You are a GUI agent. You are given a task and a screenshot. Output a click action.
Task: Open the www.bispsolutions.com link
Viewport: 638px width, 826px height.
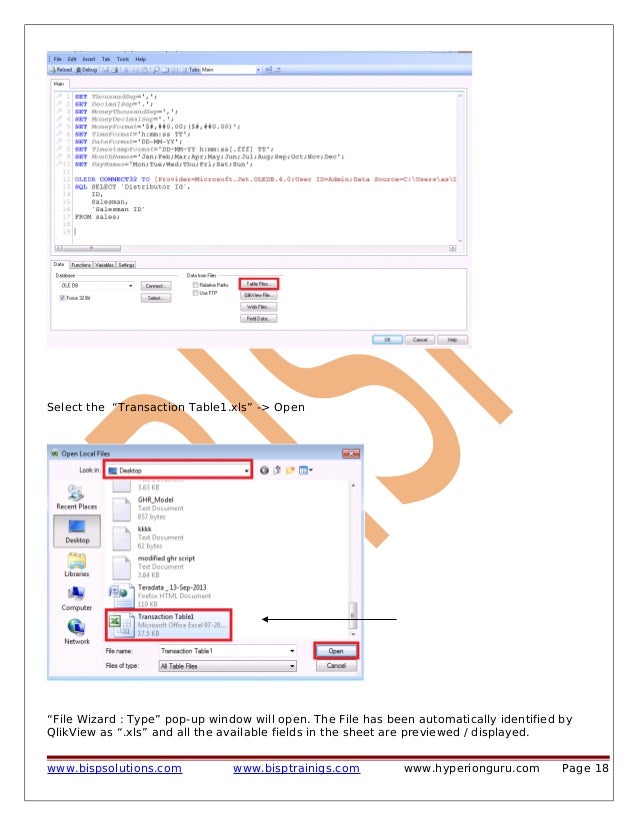tap(114, 769)
